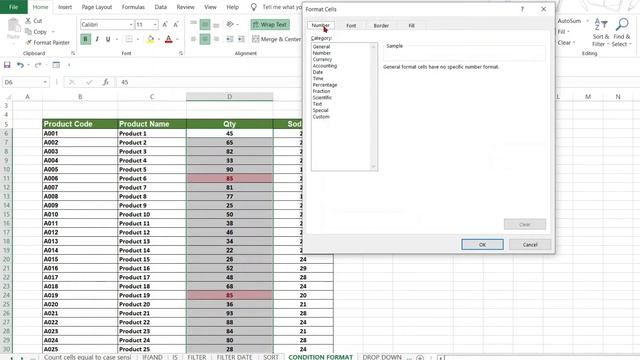640x360 pixels.
Task: Open the File menu
Action: 13,7
